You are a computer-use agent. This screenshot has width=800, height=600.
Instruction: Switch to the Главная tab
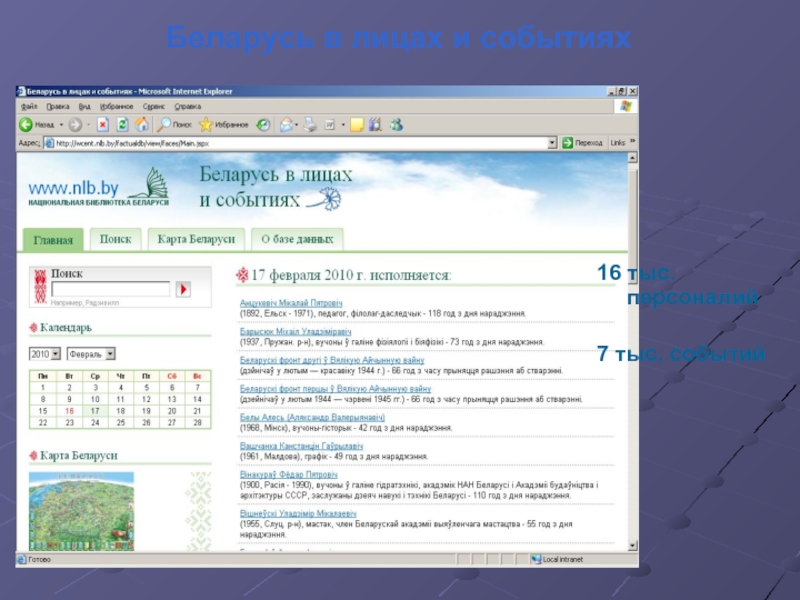(53, 240)
